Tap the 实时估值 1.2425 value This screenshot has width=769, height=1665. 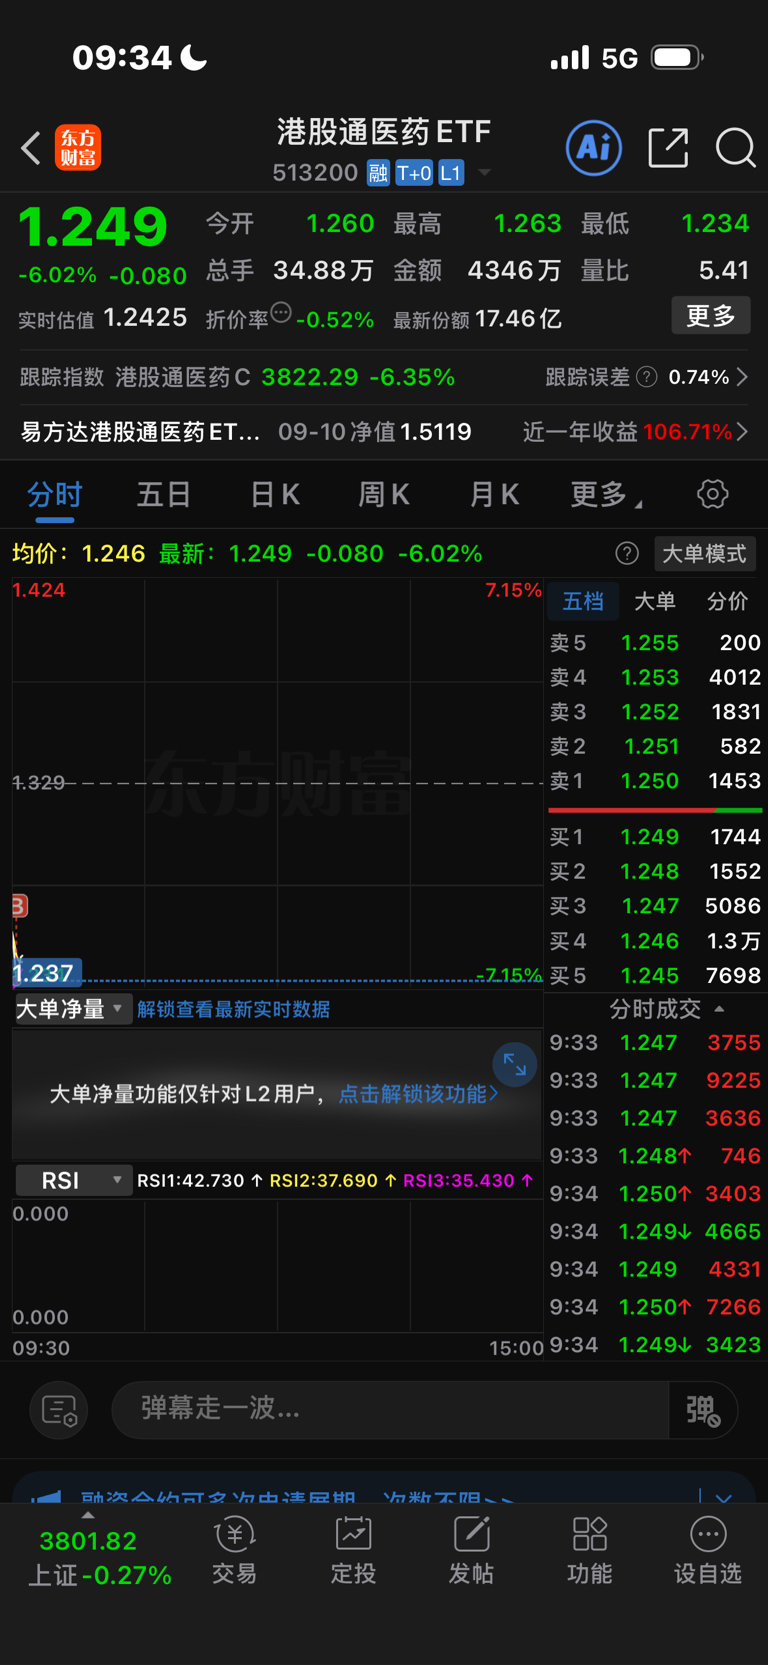(x=145, y=318)
